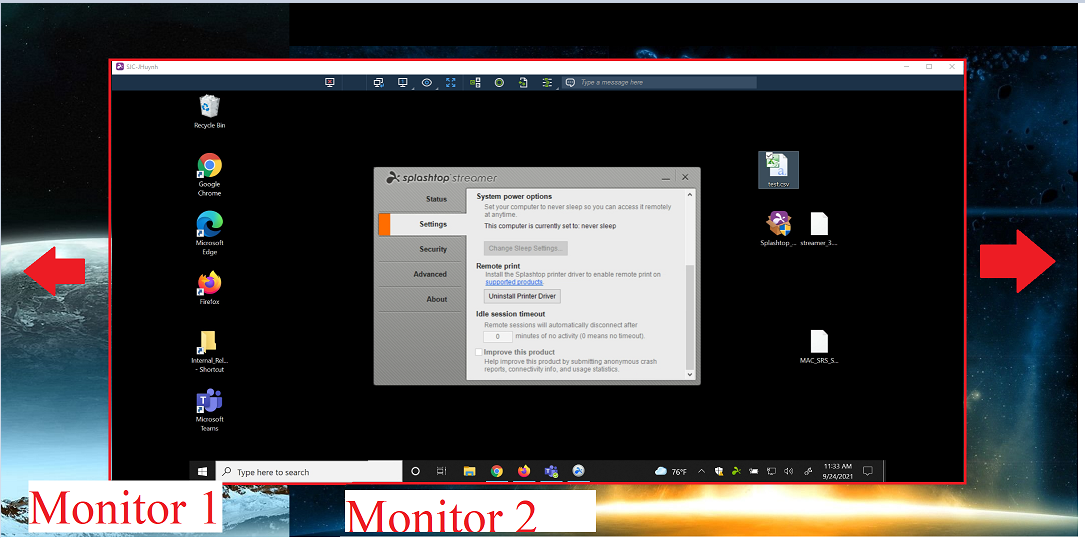The width and height of the screenshot is (1085, 538).
Task: Open the eye view options icon
Action: pos(427,82)
